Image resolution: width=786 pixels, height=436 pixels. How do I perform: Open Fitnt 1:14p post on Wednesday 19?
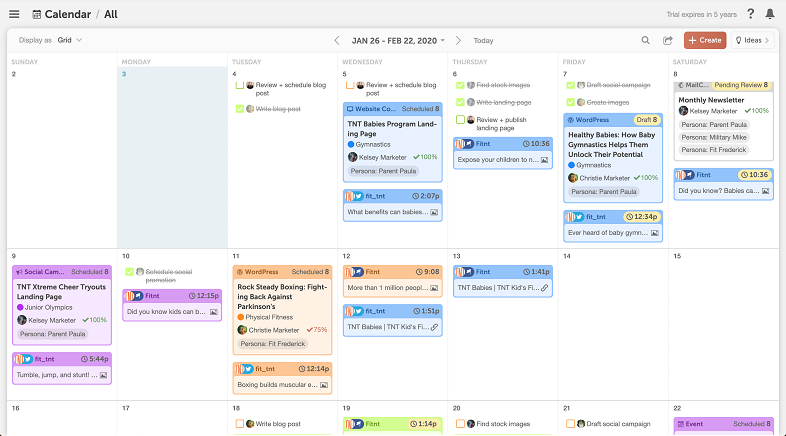(x=392, y=425)
